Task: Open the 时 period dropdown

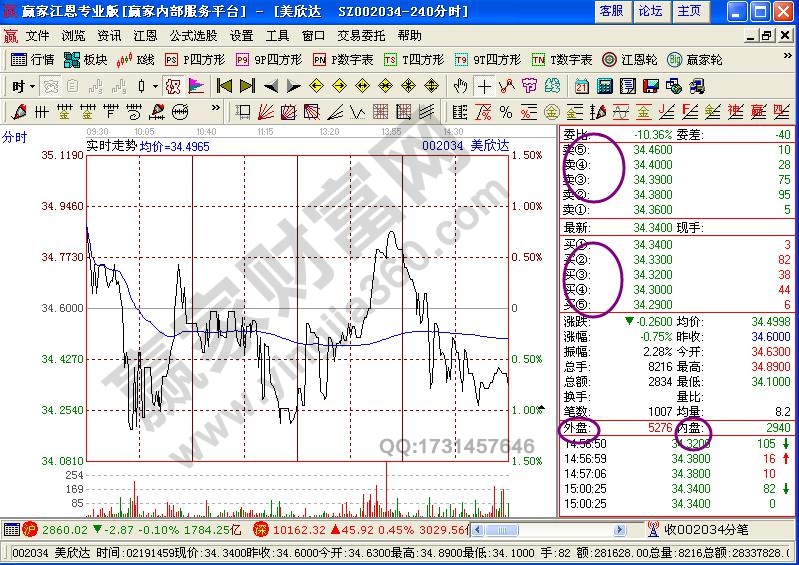Action: coord(22,86)
